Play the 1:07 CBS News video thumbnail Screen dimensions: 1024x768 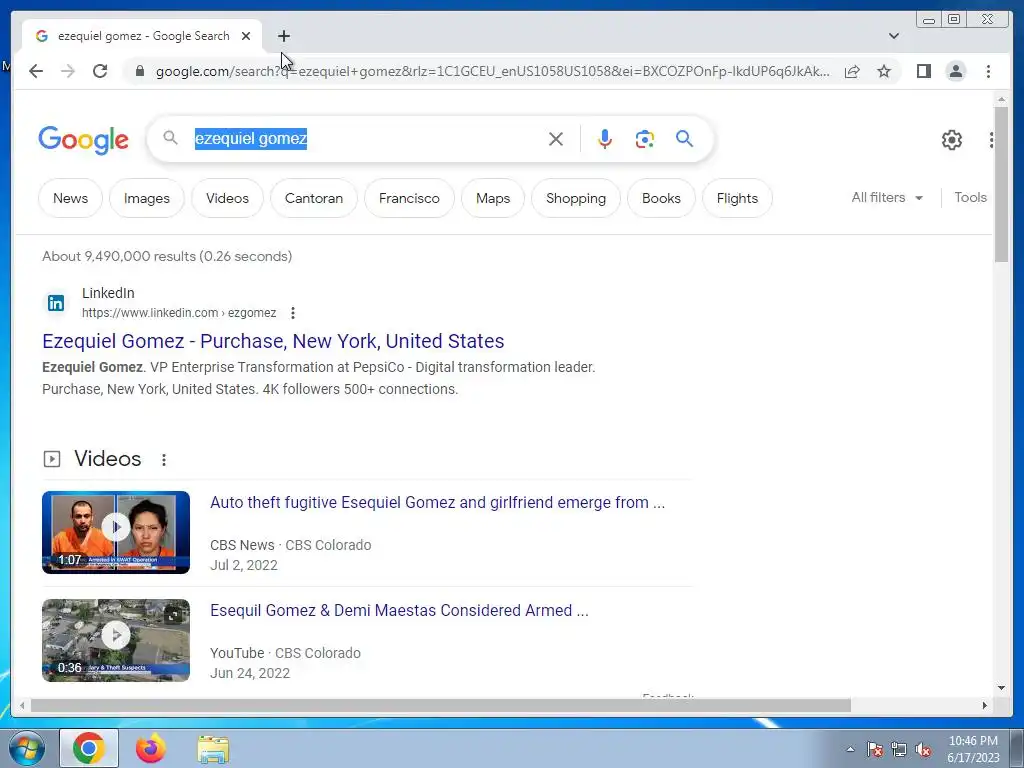pos(116,532)
